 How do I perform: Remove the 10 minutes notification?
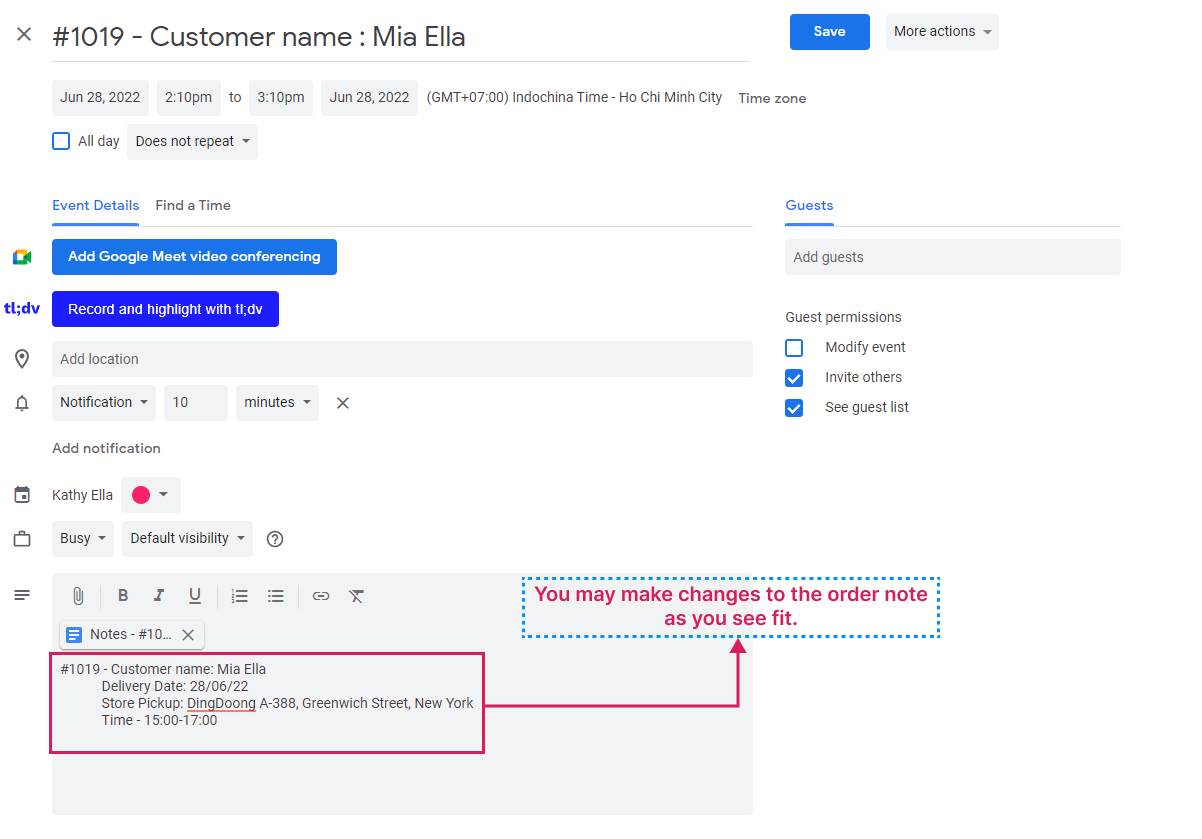click(342, 403)
